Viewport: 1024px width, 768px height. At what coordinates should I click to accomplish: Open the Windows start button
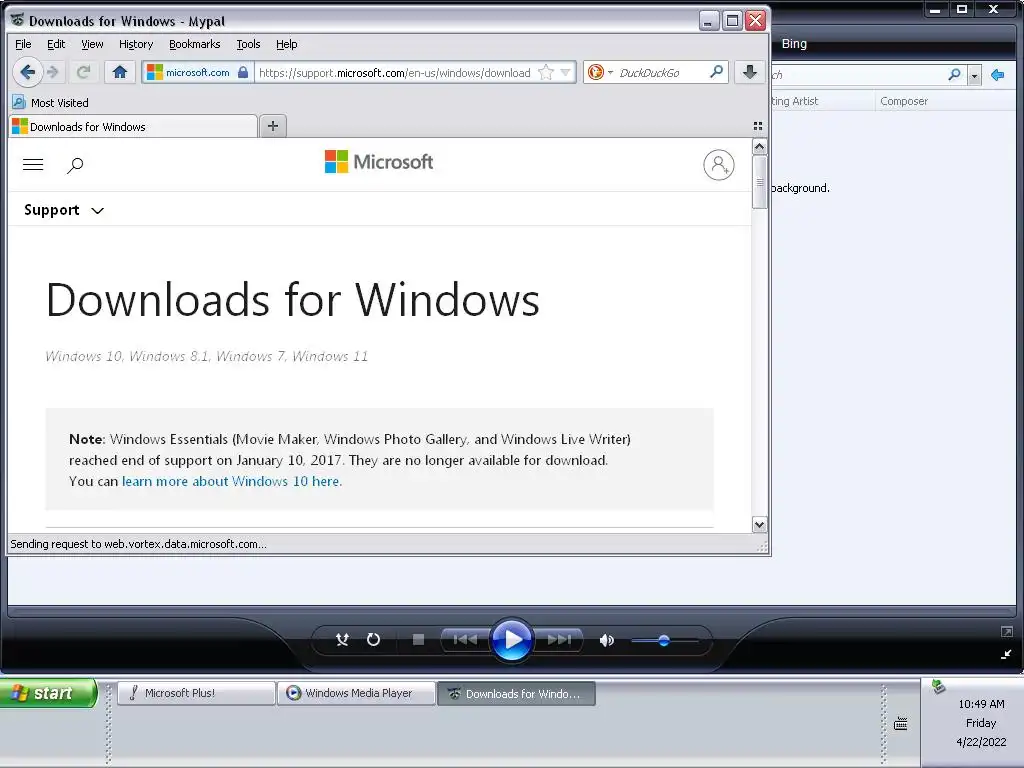pyautogui.click(x=49, y=693)
